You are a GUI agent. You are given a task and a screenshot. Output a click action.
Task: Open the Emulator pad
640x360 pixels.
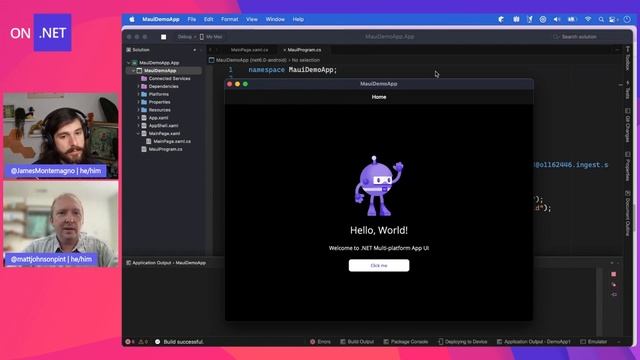tap(594, 342)
